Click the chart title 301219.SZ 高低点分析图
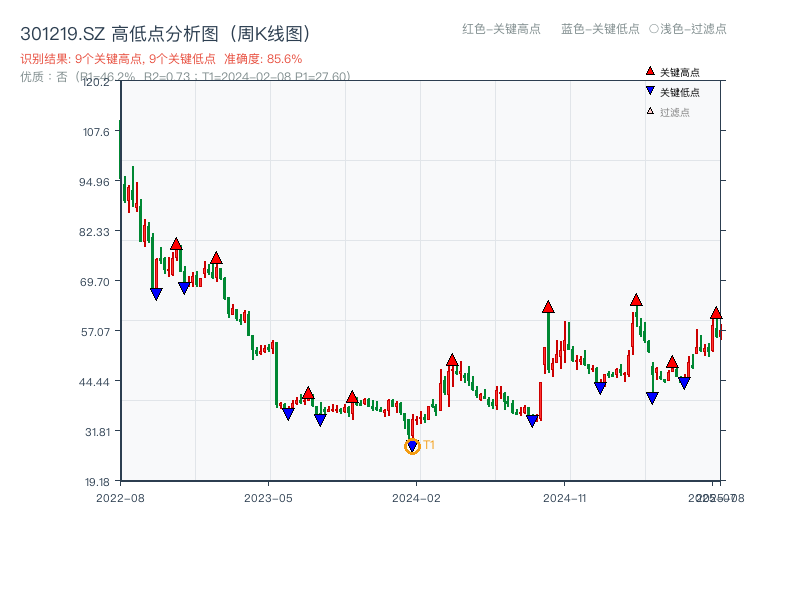The image size is (800, 600). pos(166,34)
